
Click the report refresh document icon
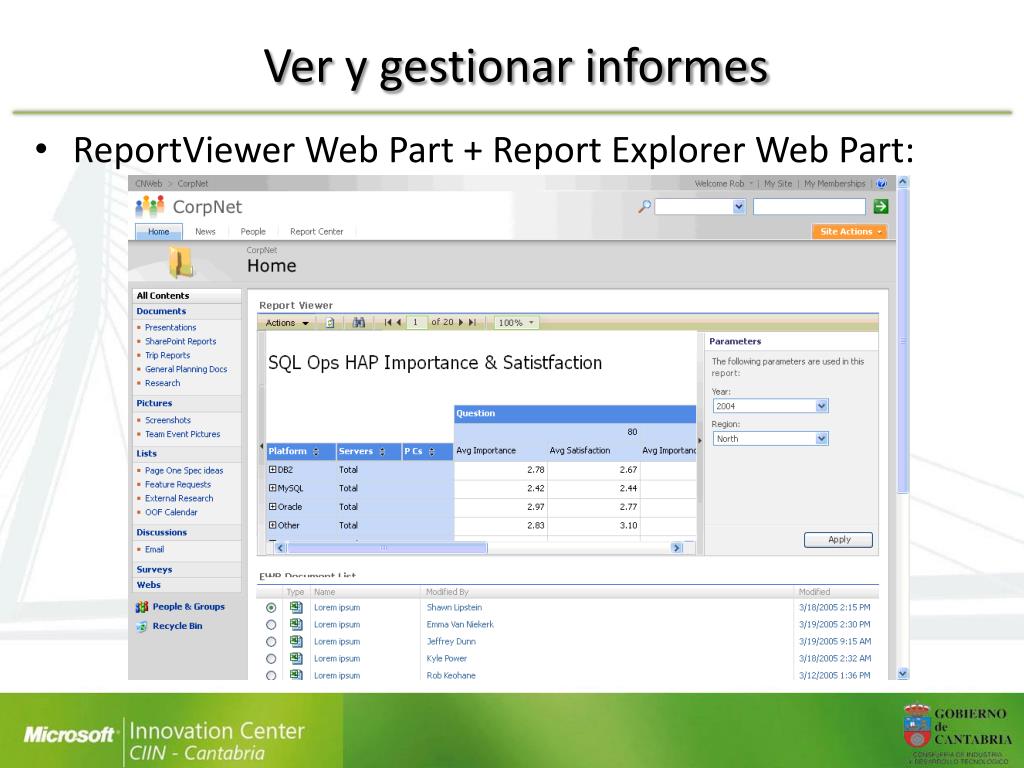(330, 323)
